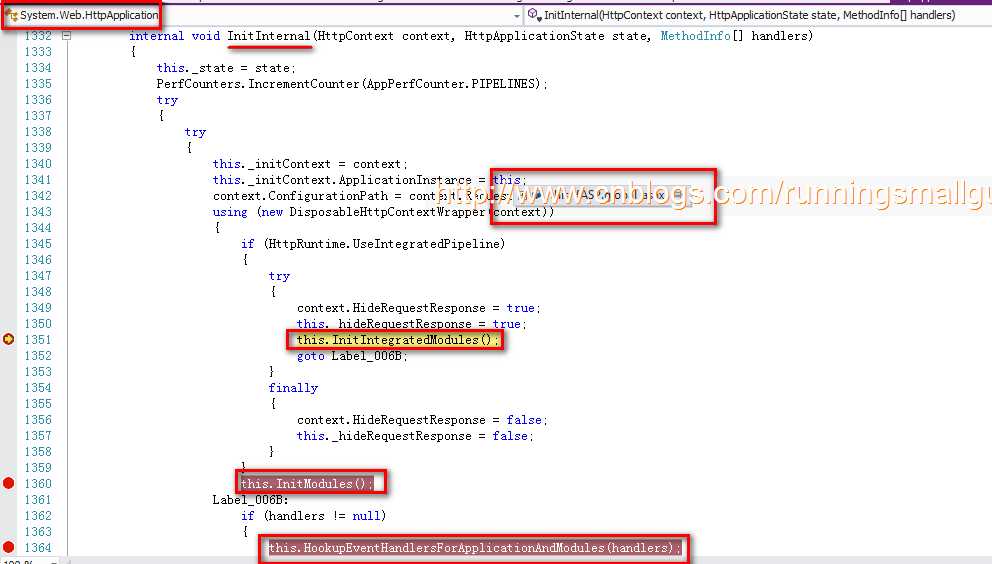This screenshot has width=992, height=564.
Task: Click 'this._hideRequestResponse = true;' line
Action: pos(412,324)
